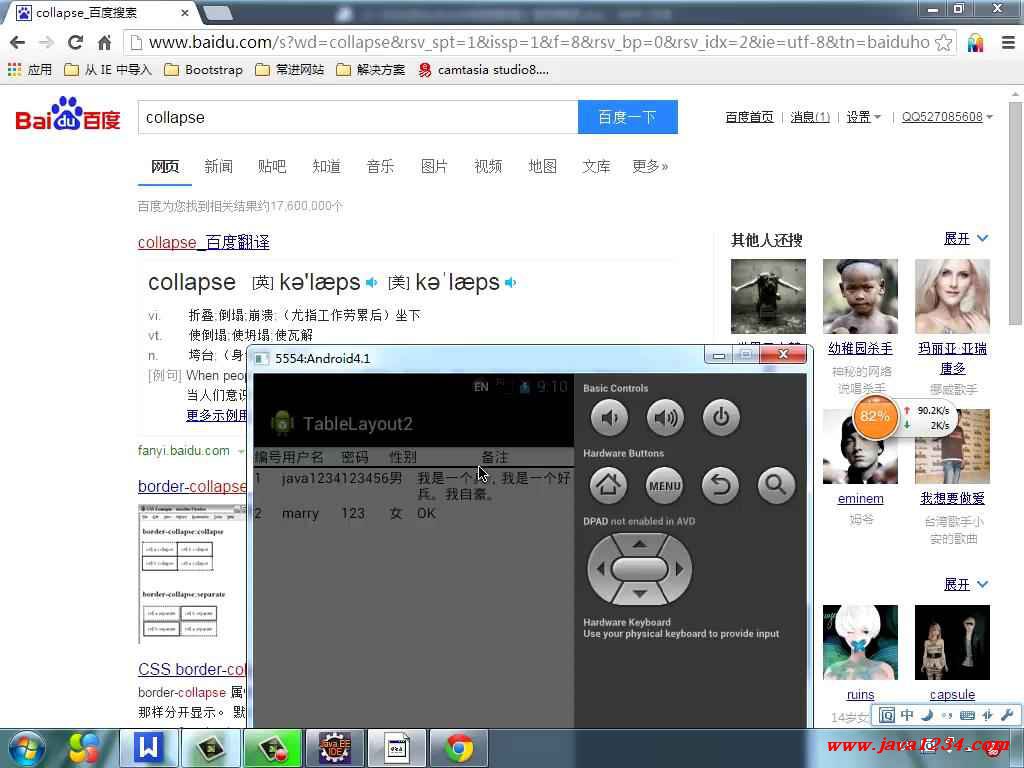Go back in Chrome browser
Screen dimensions: 1024x768
pos(18,42)
